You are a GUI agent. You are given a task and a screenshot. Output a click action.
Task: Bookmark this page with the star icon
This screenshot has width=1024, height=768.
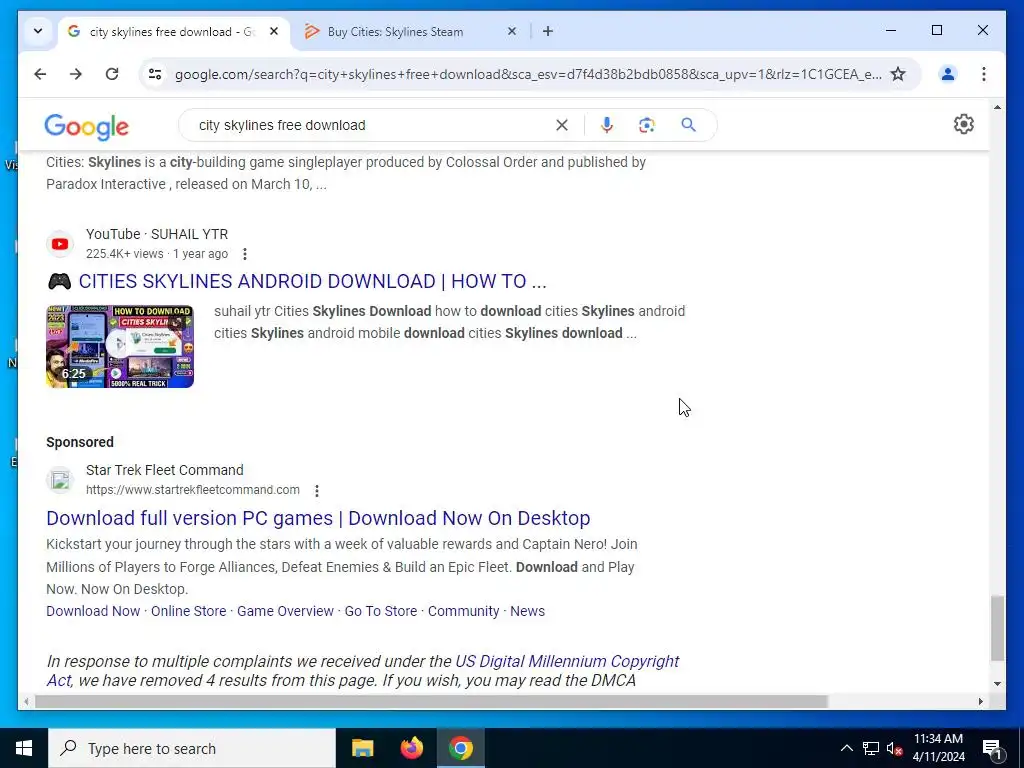pos(899,74)
